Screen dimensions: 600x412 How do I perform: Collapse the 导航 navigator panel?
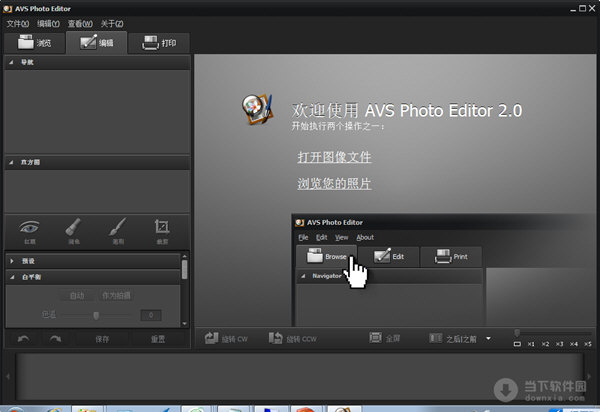click(11, 62)
